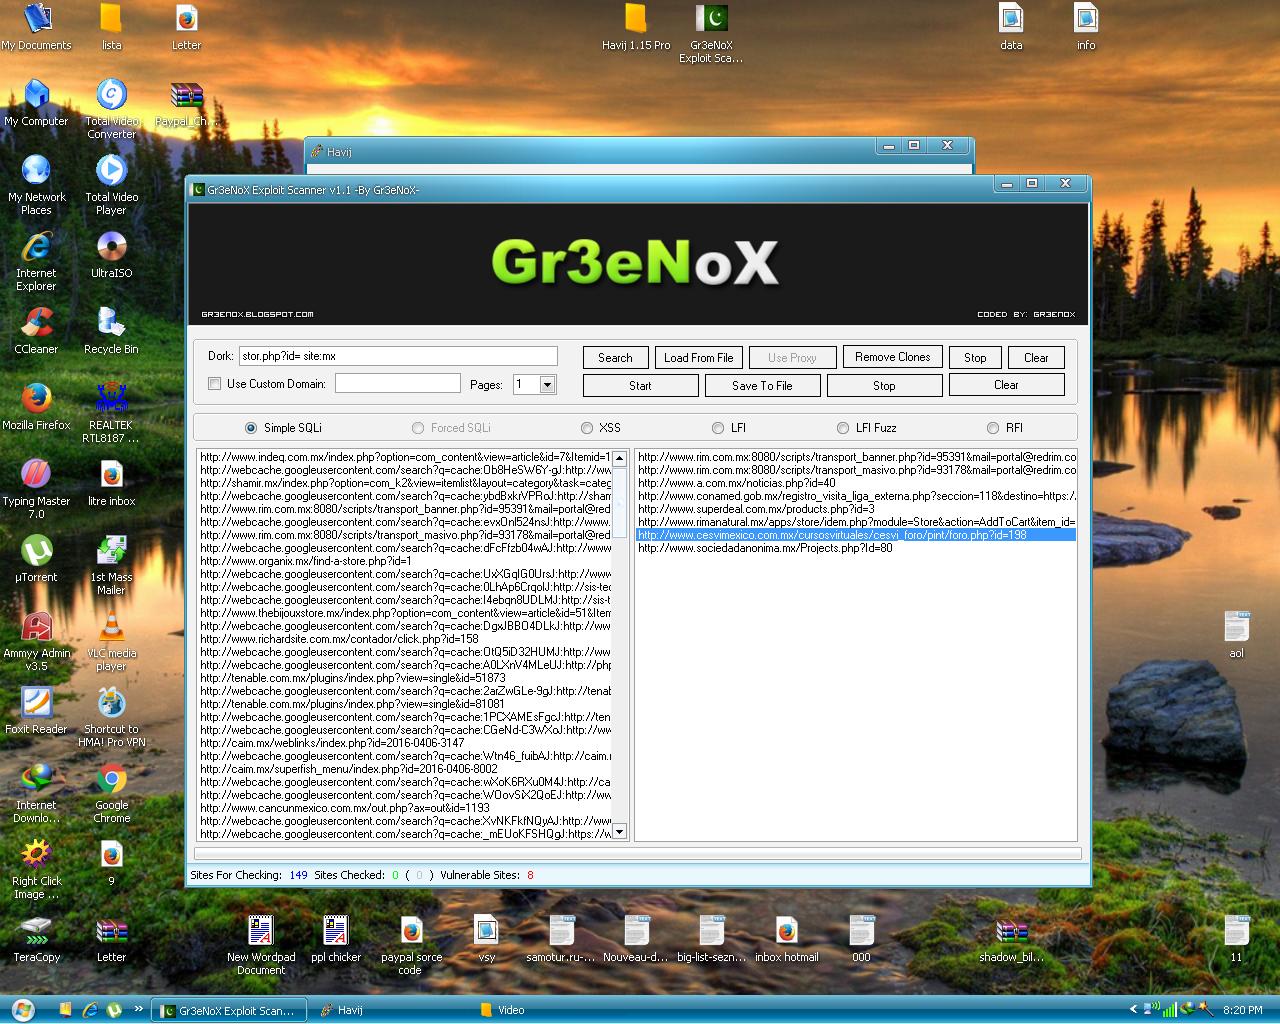Image resolution: width=1280 pixels, height=1024 pixels.
Task: Select the Havij 1.15 Pro folder icon
Action: [x=636, y=27]
